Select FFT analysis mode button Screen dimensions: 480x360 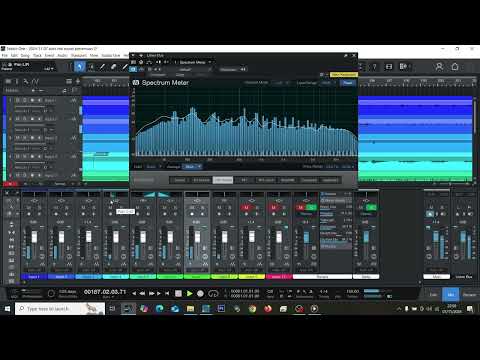(x=244, y=180)
